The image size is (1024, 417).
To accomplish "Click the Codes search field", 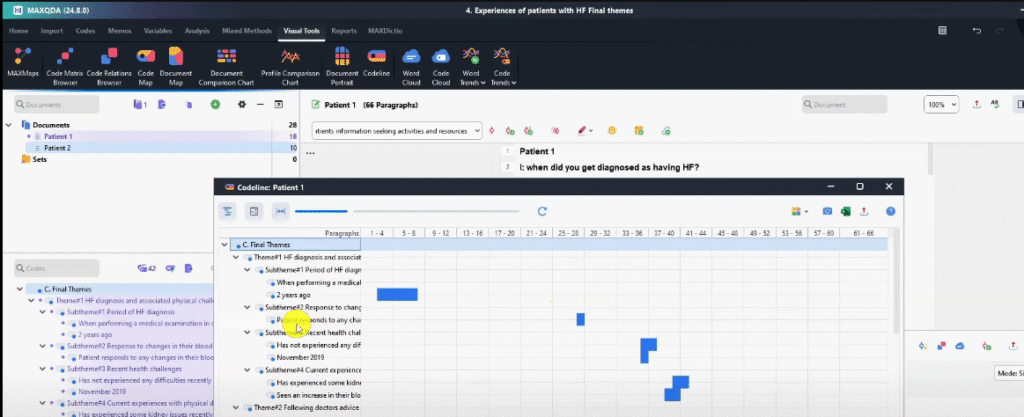I will click(57, 268).
